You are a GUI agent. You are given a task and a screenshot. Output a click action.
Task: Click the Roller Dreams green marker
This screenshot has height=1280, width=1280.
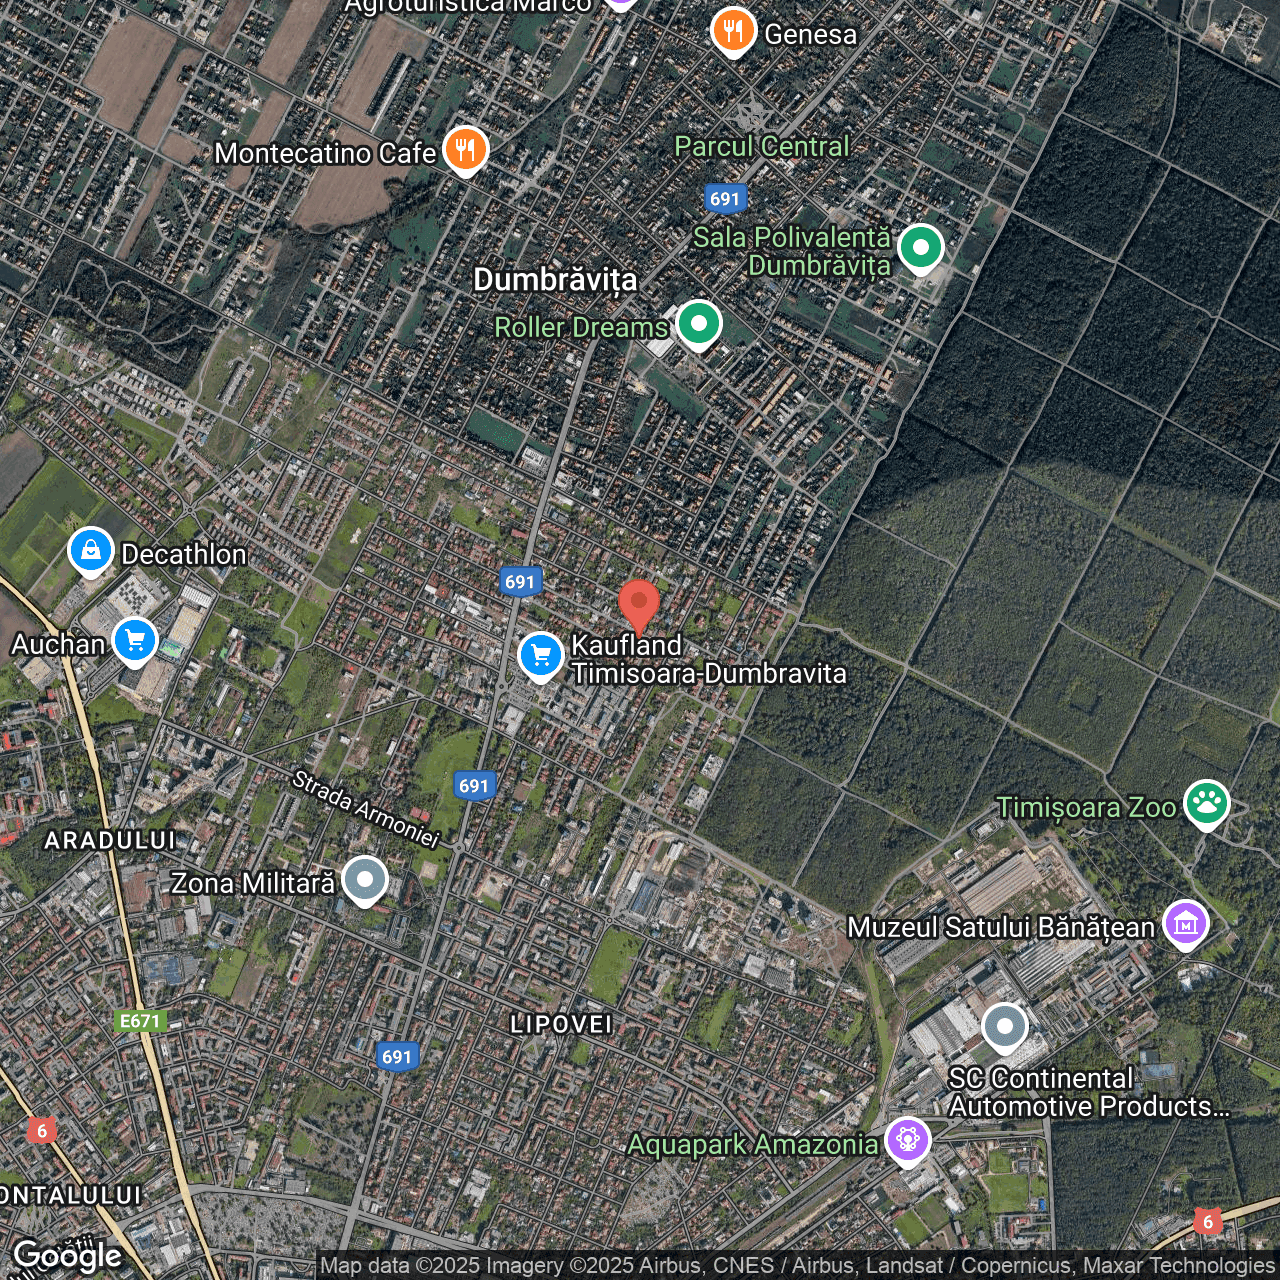pyautogui.click(x=698, y=324)
